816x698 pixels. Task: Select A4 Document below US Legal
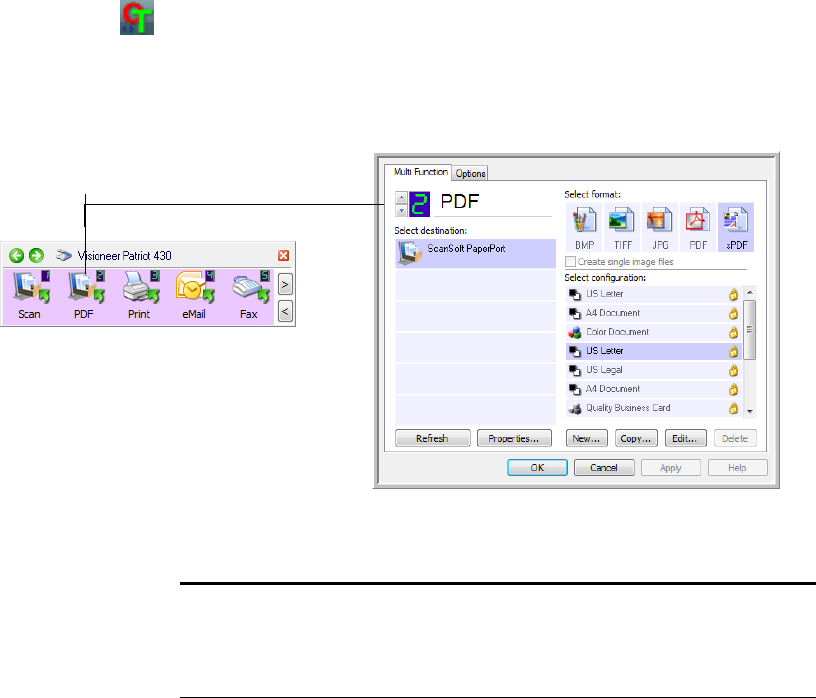654,389
